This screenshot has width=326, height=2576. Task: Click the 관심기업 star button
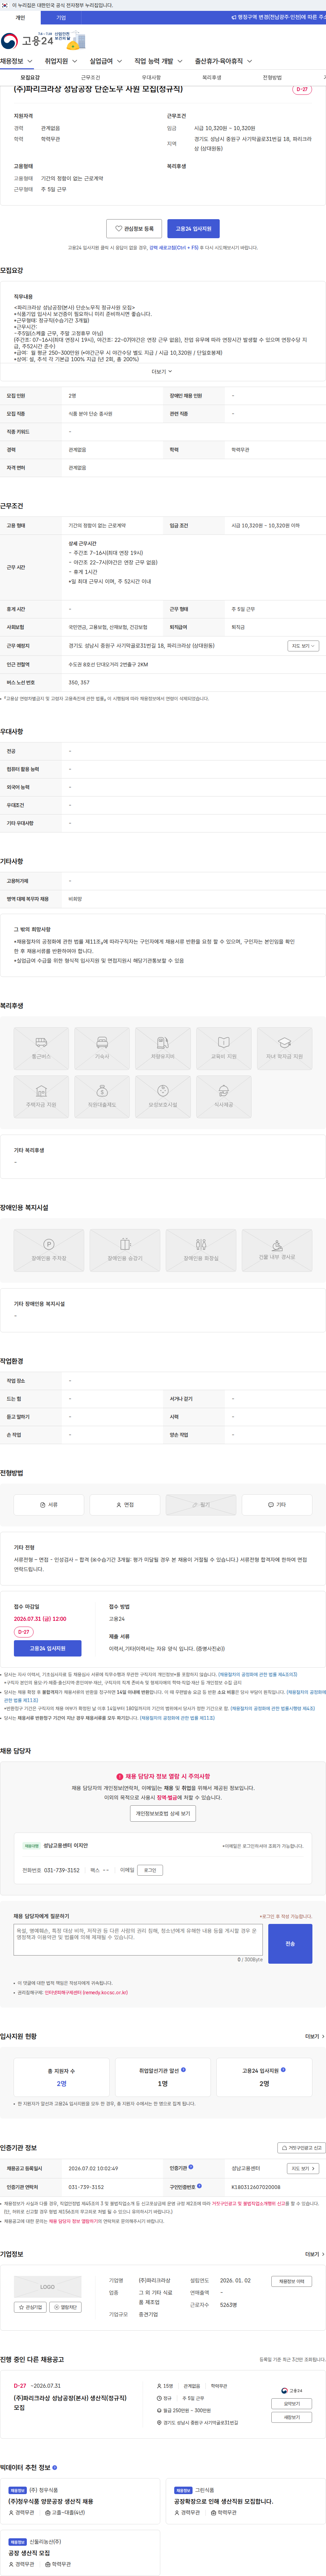[30, 2307]
